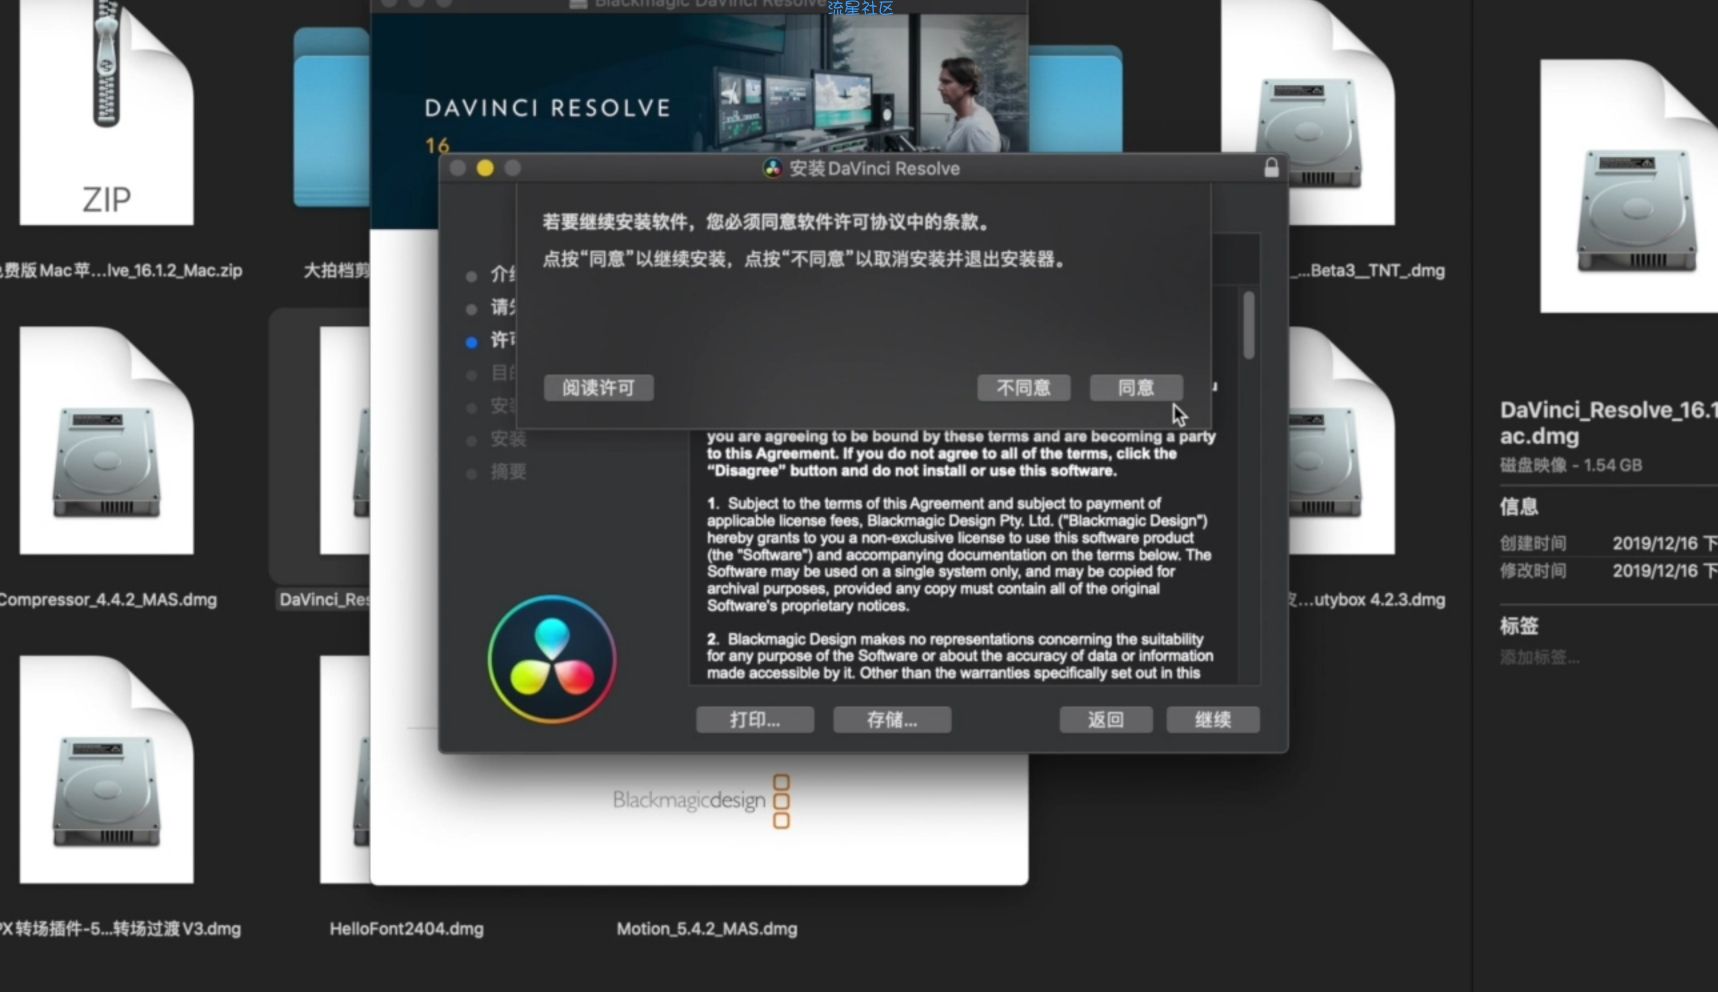Click the lve_16.1.2_Mac.zip file name
The image size is (1718, 992).
point(120,271)
